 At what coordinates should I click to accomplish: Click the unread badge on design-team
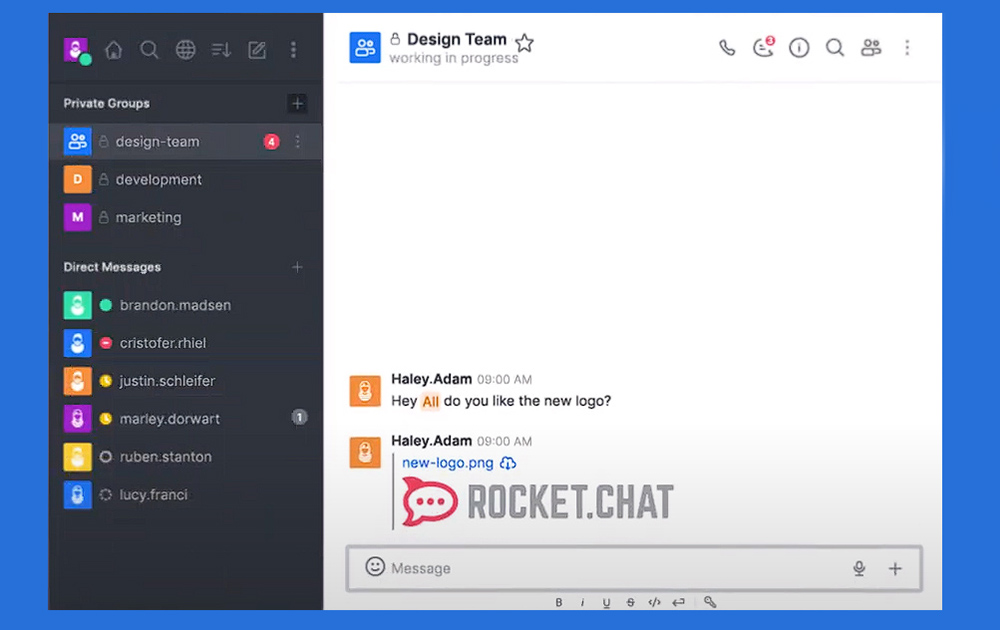272,142
